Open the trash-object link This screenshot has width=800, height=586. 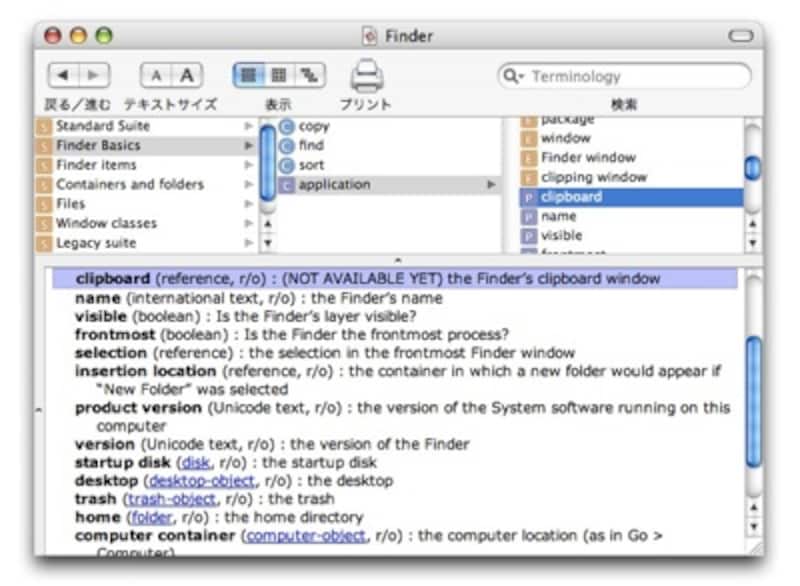pos(170,499)
